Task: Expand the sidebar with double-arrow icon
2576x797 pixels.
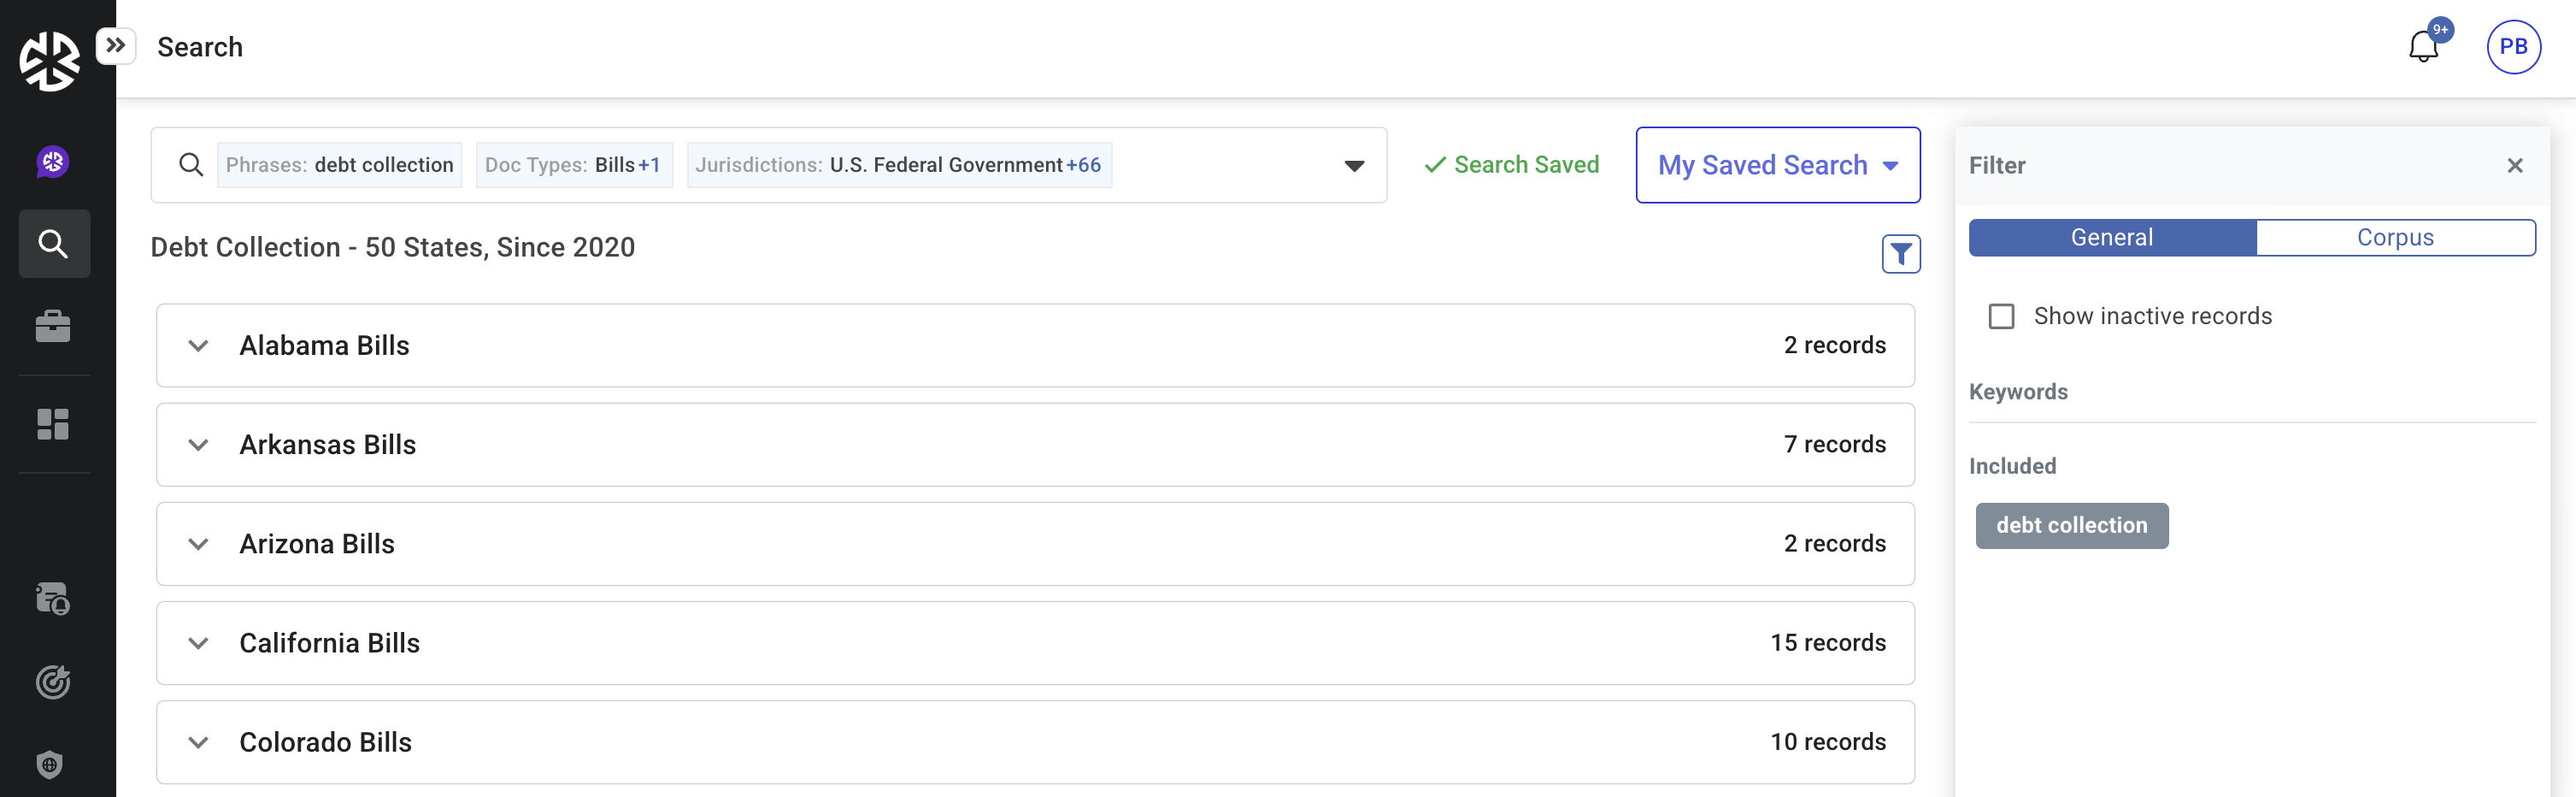Action: [x=116, y=46]
